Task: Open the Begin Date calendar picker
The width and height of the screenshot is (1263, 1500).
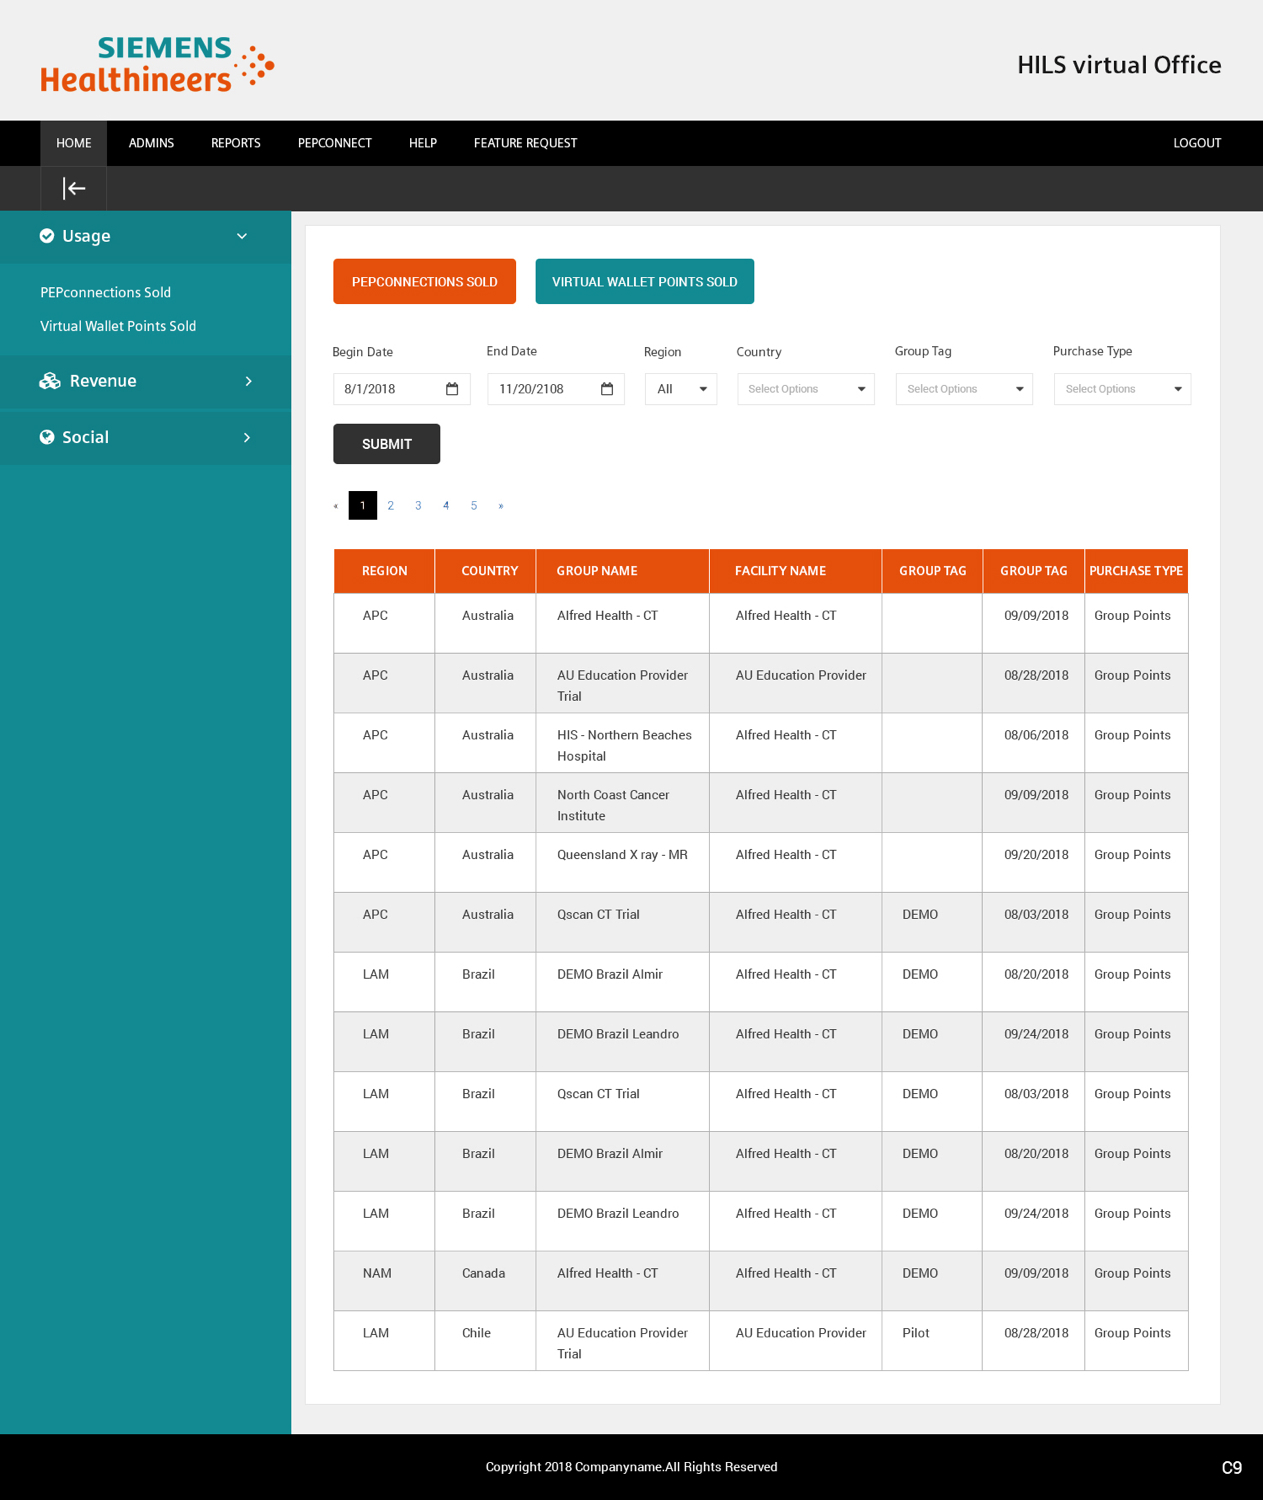Action: [x=452, y=389]
